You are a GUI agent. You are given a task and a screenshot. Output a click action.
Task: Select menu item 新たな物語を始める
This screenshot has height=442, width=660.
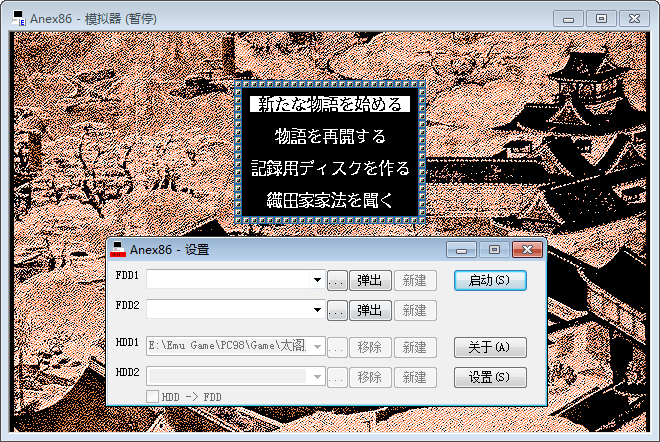[x=330, y=104]
